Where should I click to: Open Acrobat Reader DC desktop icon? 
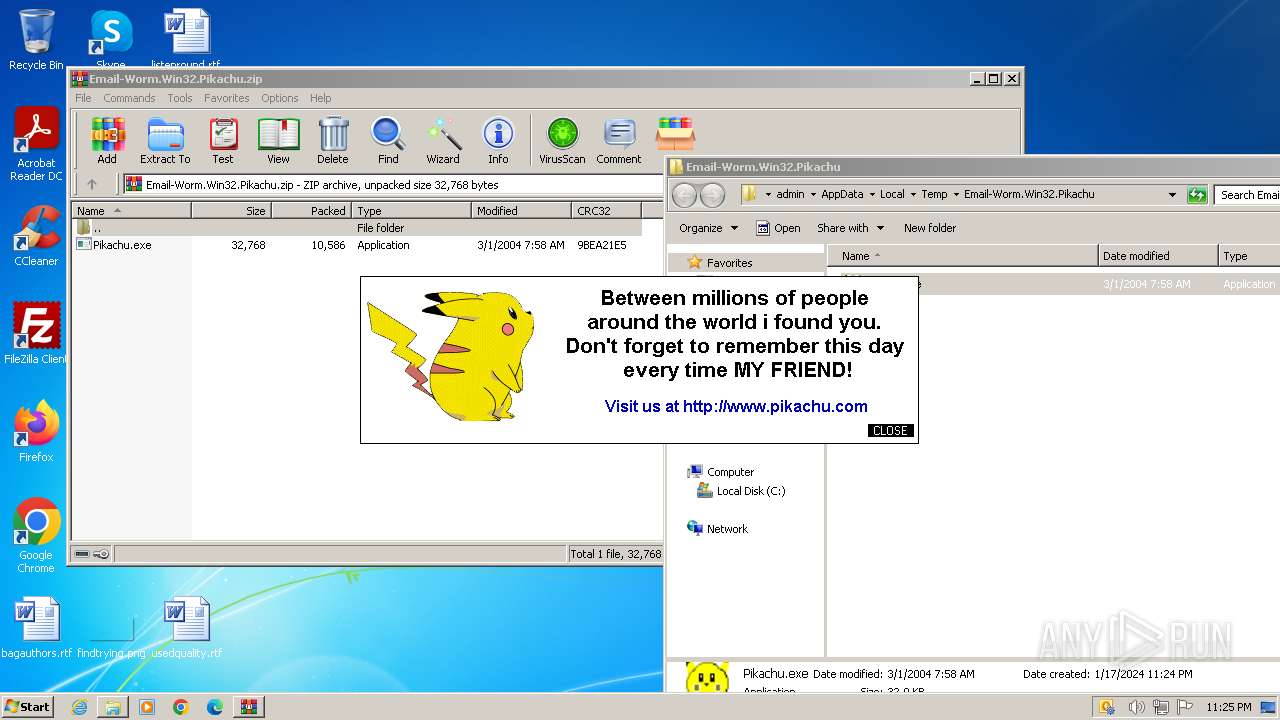36,145
